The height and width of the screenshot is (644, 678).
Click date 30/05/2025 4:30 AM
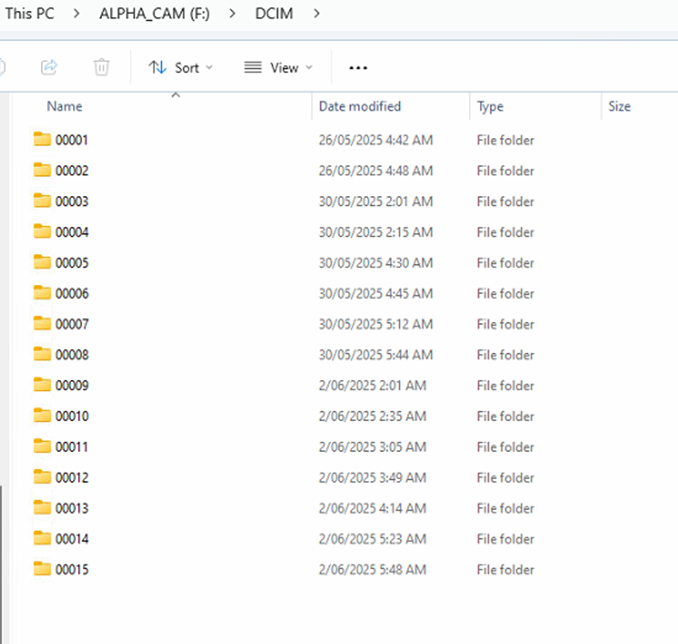pos(376,263)
